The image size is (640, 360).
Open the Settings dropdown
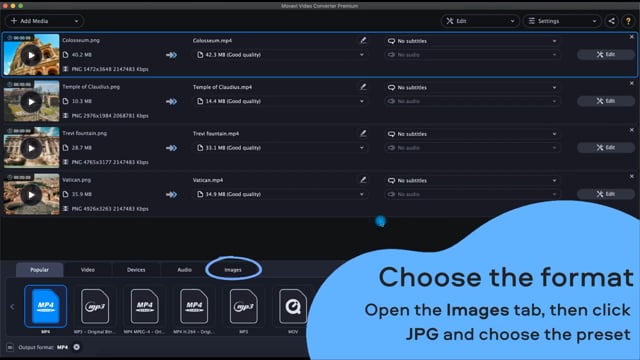(562, 21)
